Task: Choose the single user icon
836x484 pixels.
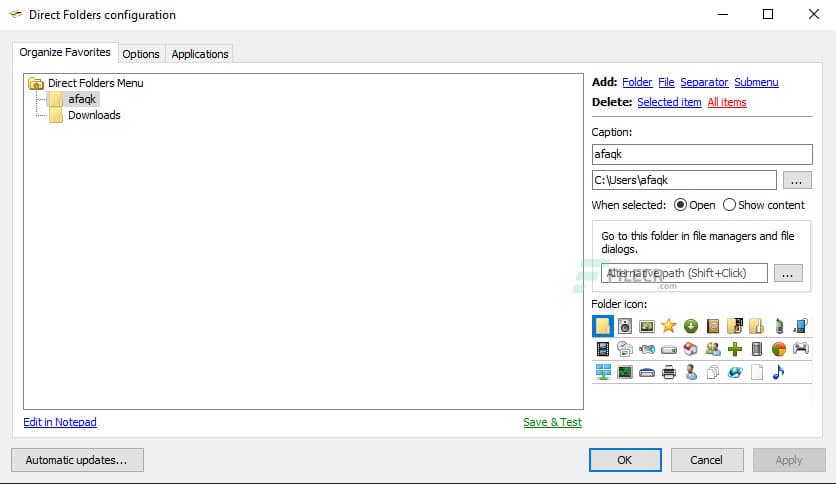Action: click(691, 372)
